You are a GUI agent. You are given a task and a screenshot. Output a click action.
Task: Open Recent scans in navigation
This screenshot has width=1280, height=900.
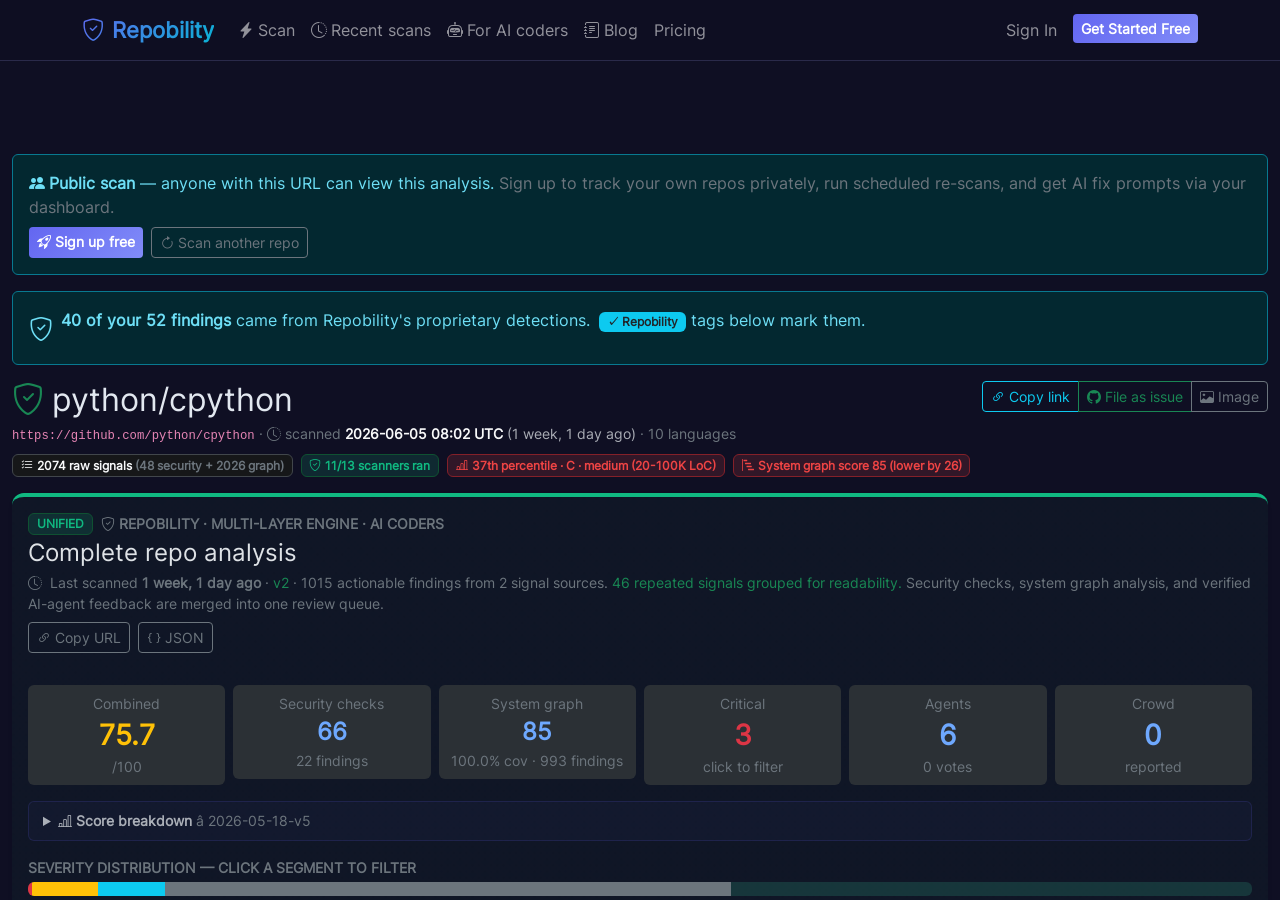[371, 30]
